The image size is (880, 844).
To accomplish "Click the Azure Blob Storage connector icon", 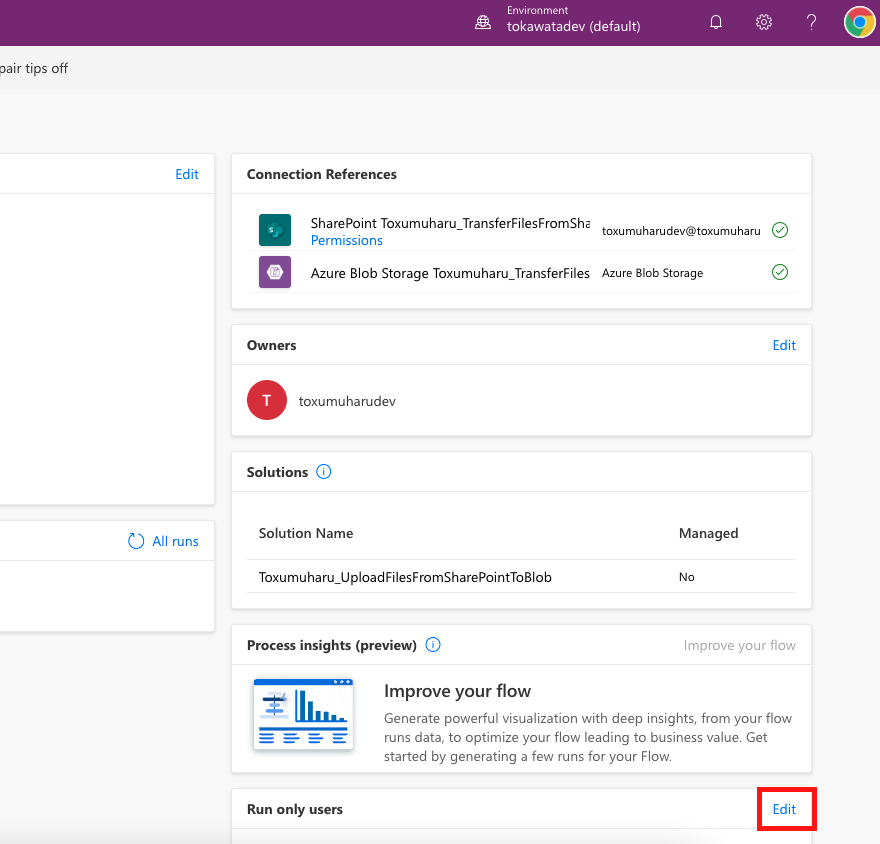I will pyautogui.click(x=274, y=272).
